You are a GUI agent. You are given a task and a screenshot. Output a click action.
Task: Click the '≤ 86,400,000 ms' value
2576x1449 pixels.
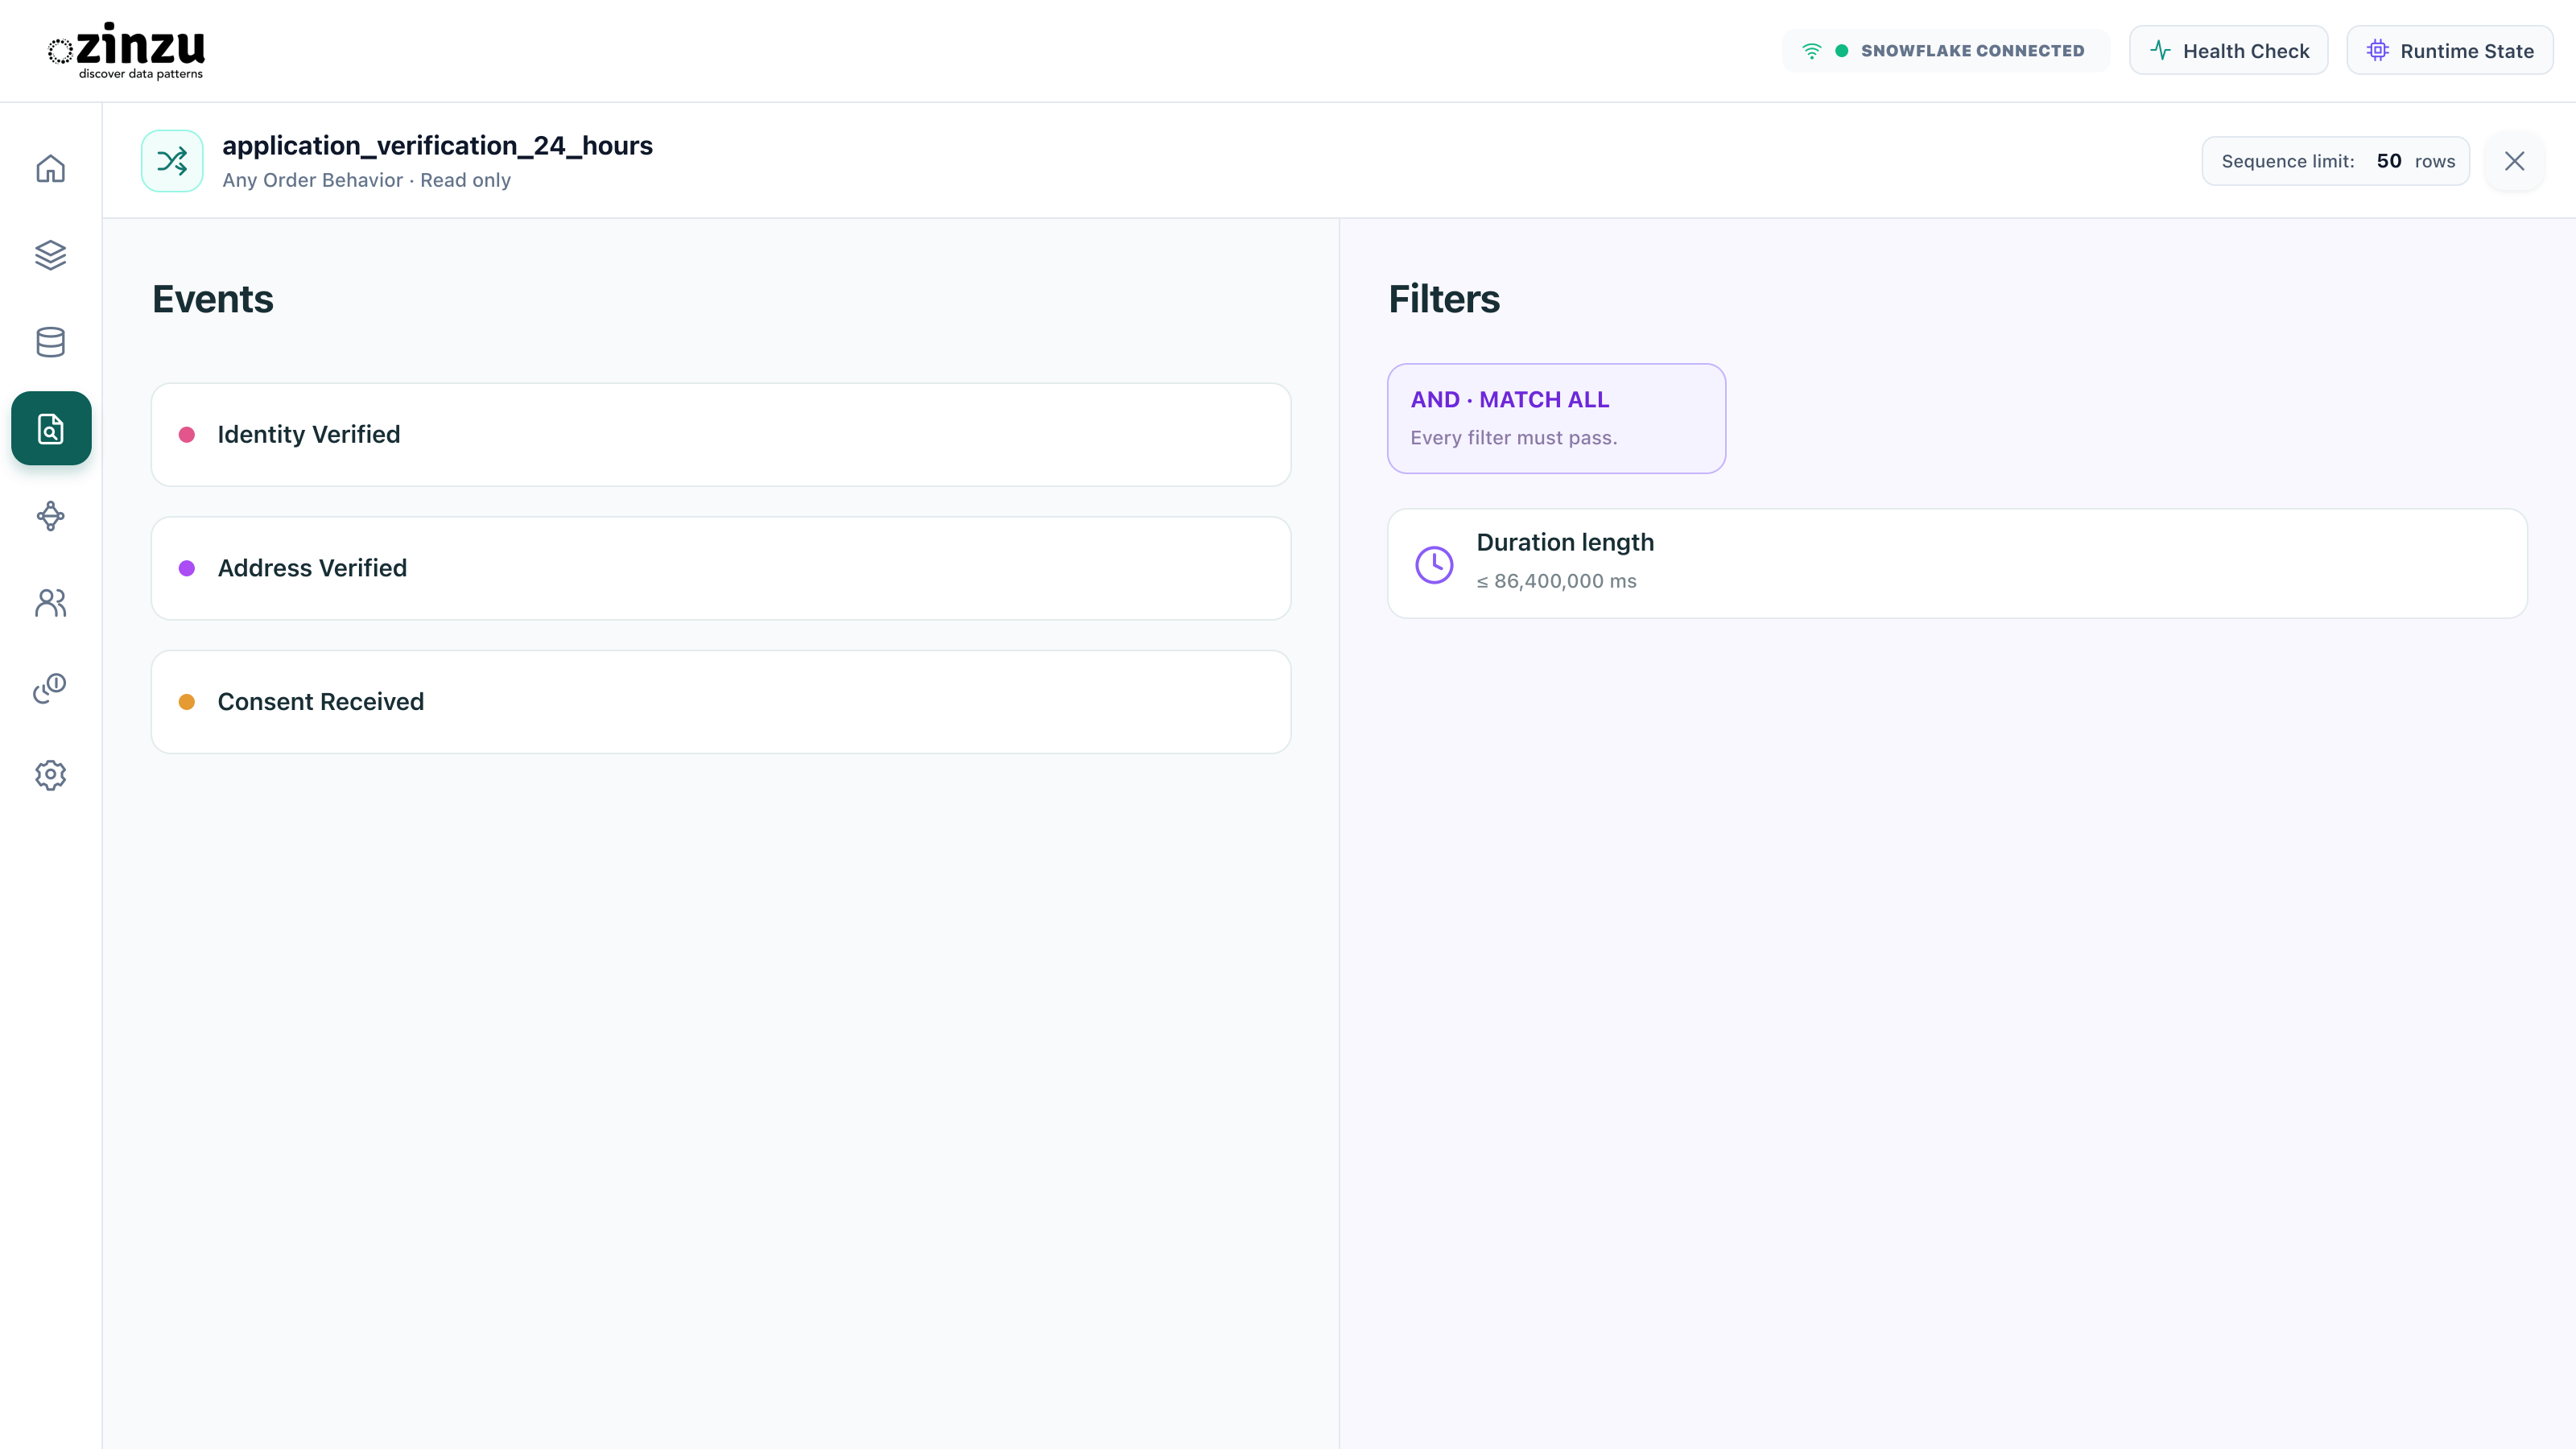(x=1556, y=581)
